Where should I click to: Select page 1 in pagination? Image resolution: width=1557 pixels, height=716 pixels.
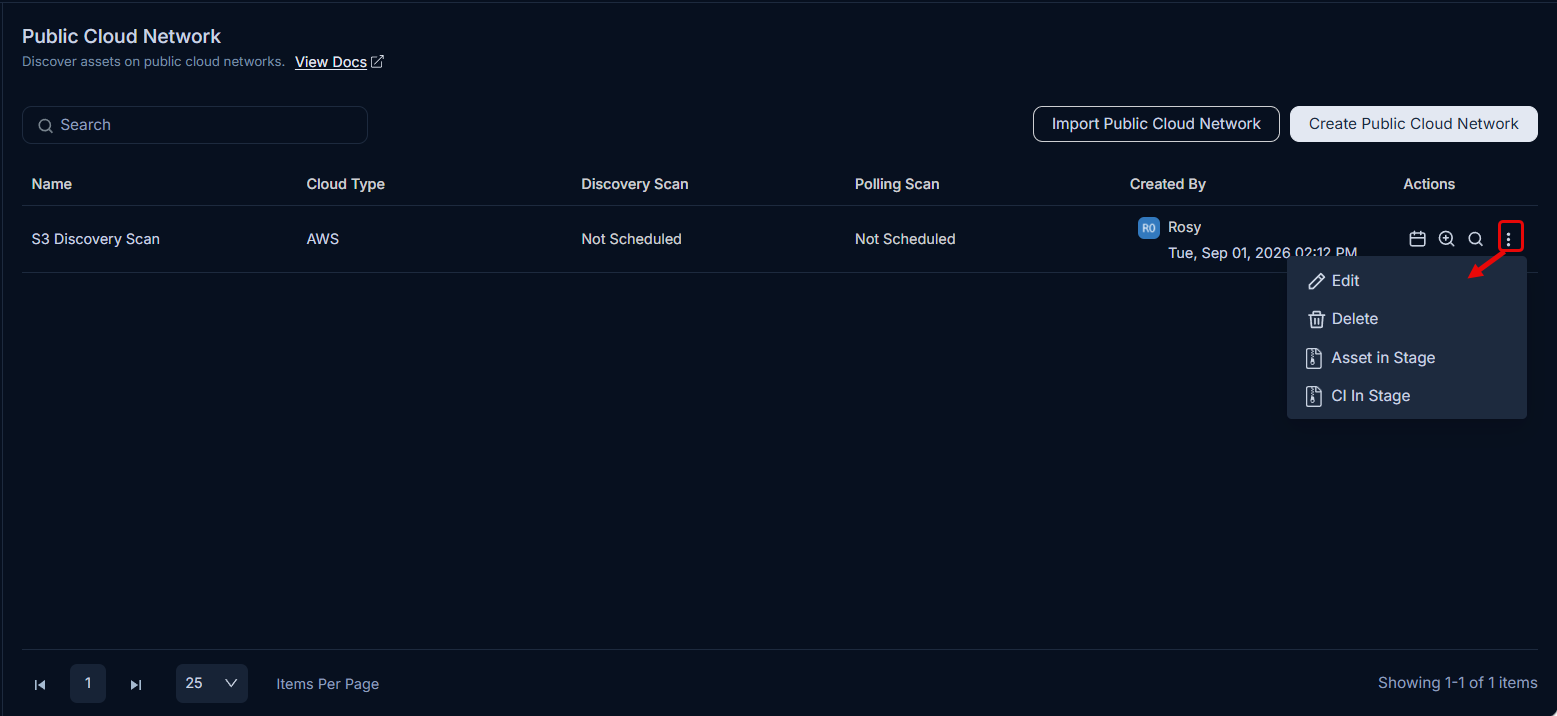(88, 684)
